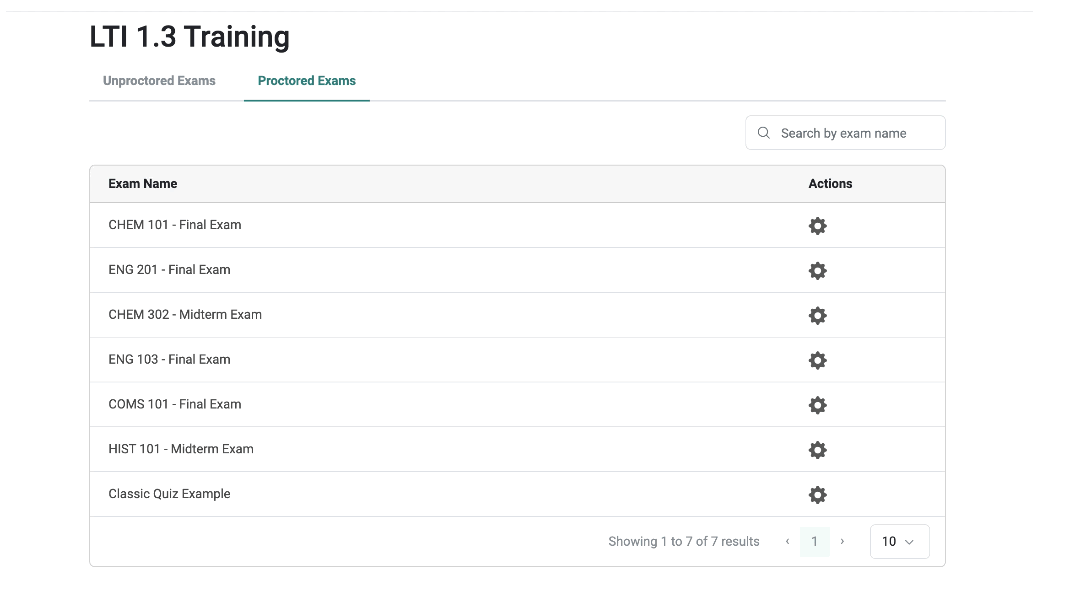Open settings gear for CHEM 101 - Final Exam
The height and width of the screenshot is (608, 1080).
[x=817, y=226]
